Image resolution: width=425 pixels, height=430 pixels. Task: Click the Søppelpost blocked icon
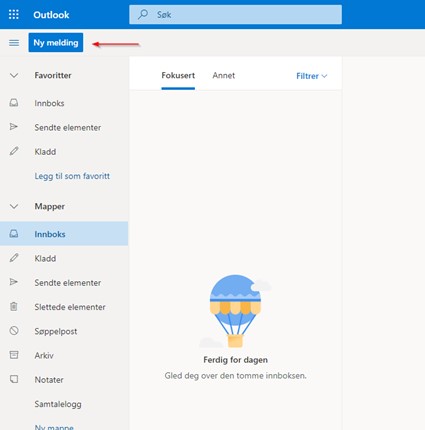(14, 331)
